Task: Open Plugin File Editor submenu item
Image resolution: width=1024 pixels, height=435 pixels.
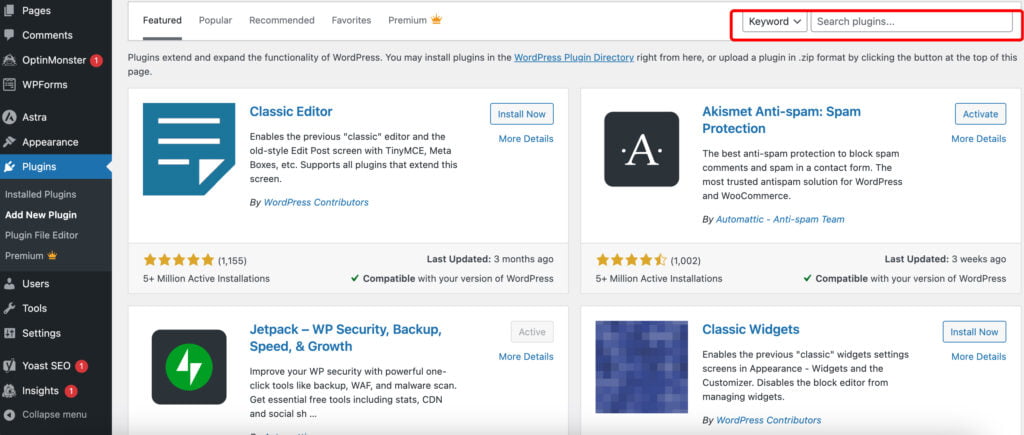Action: [x=42, y=235]
